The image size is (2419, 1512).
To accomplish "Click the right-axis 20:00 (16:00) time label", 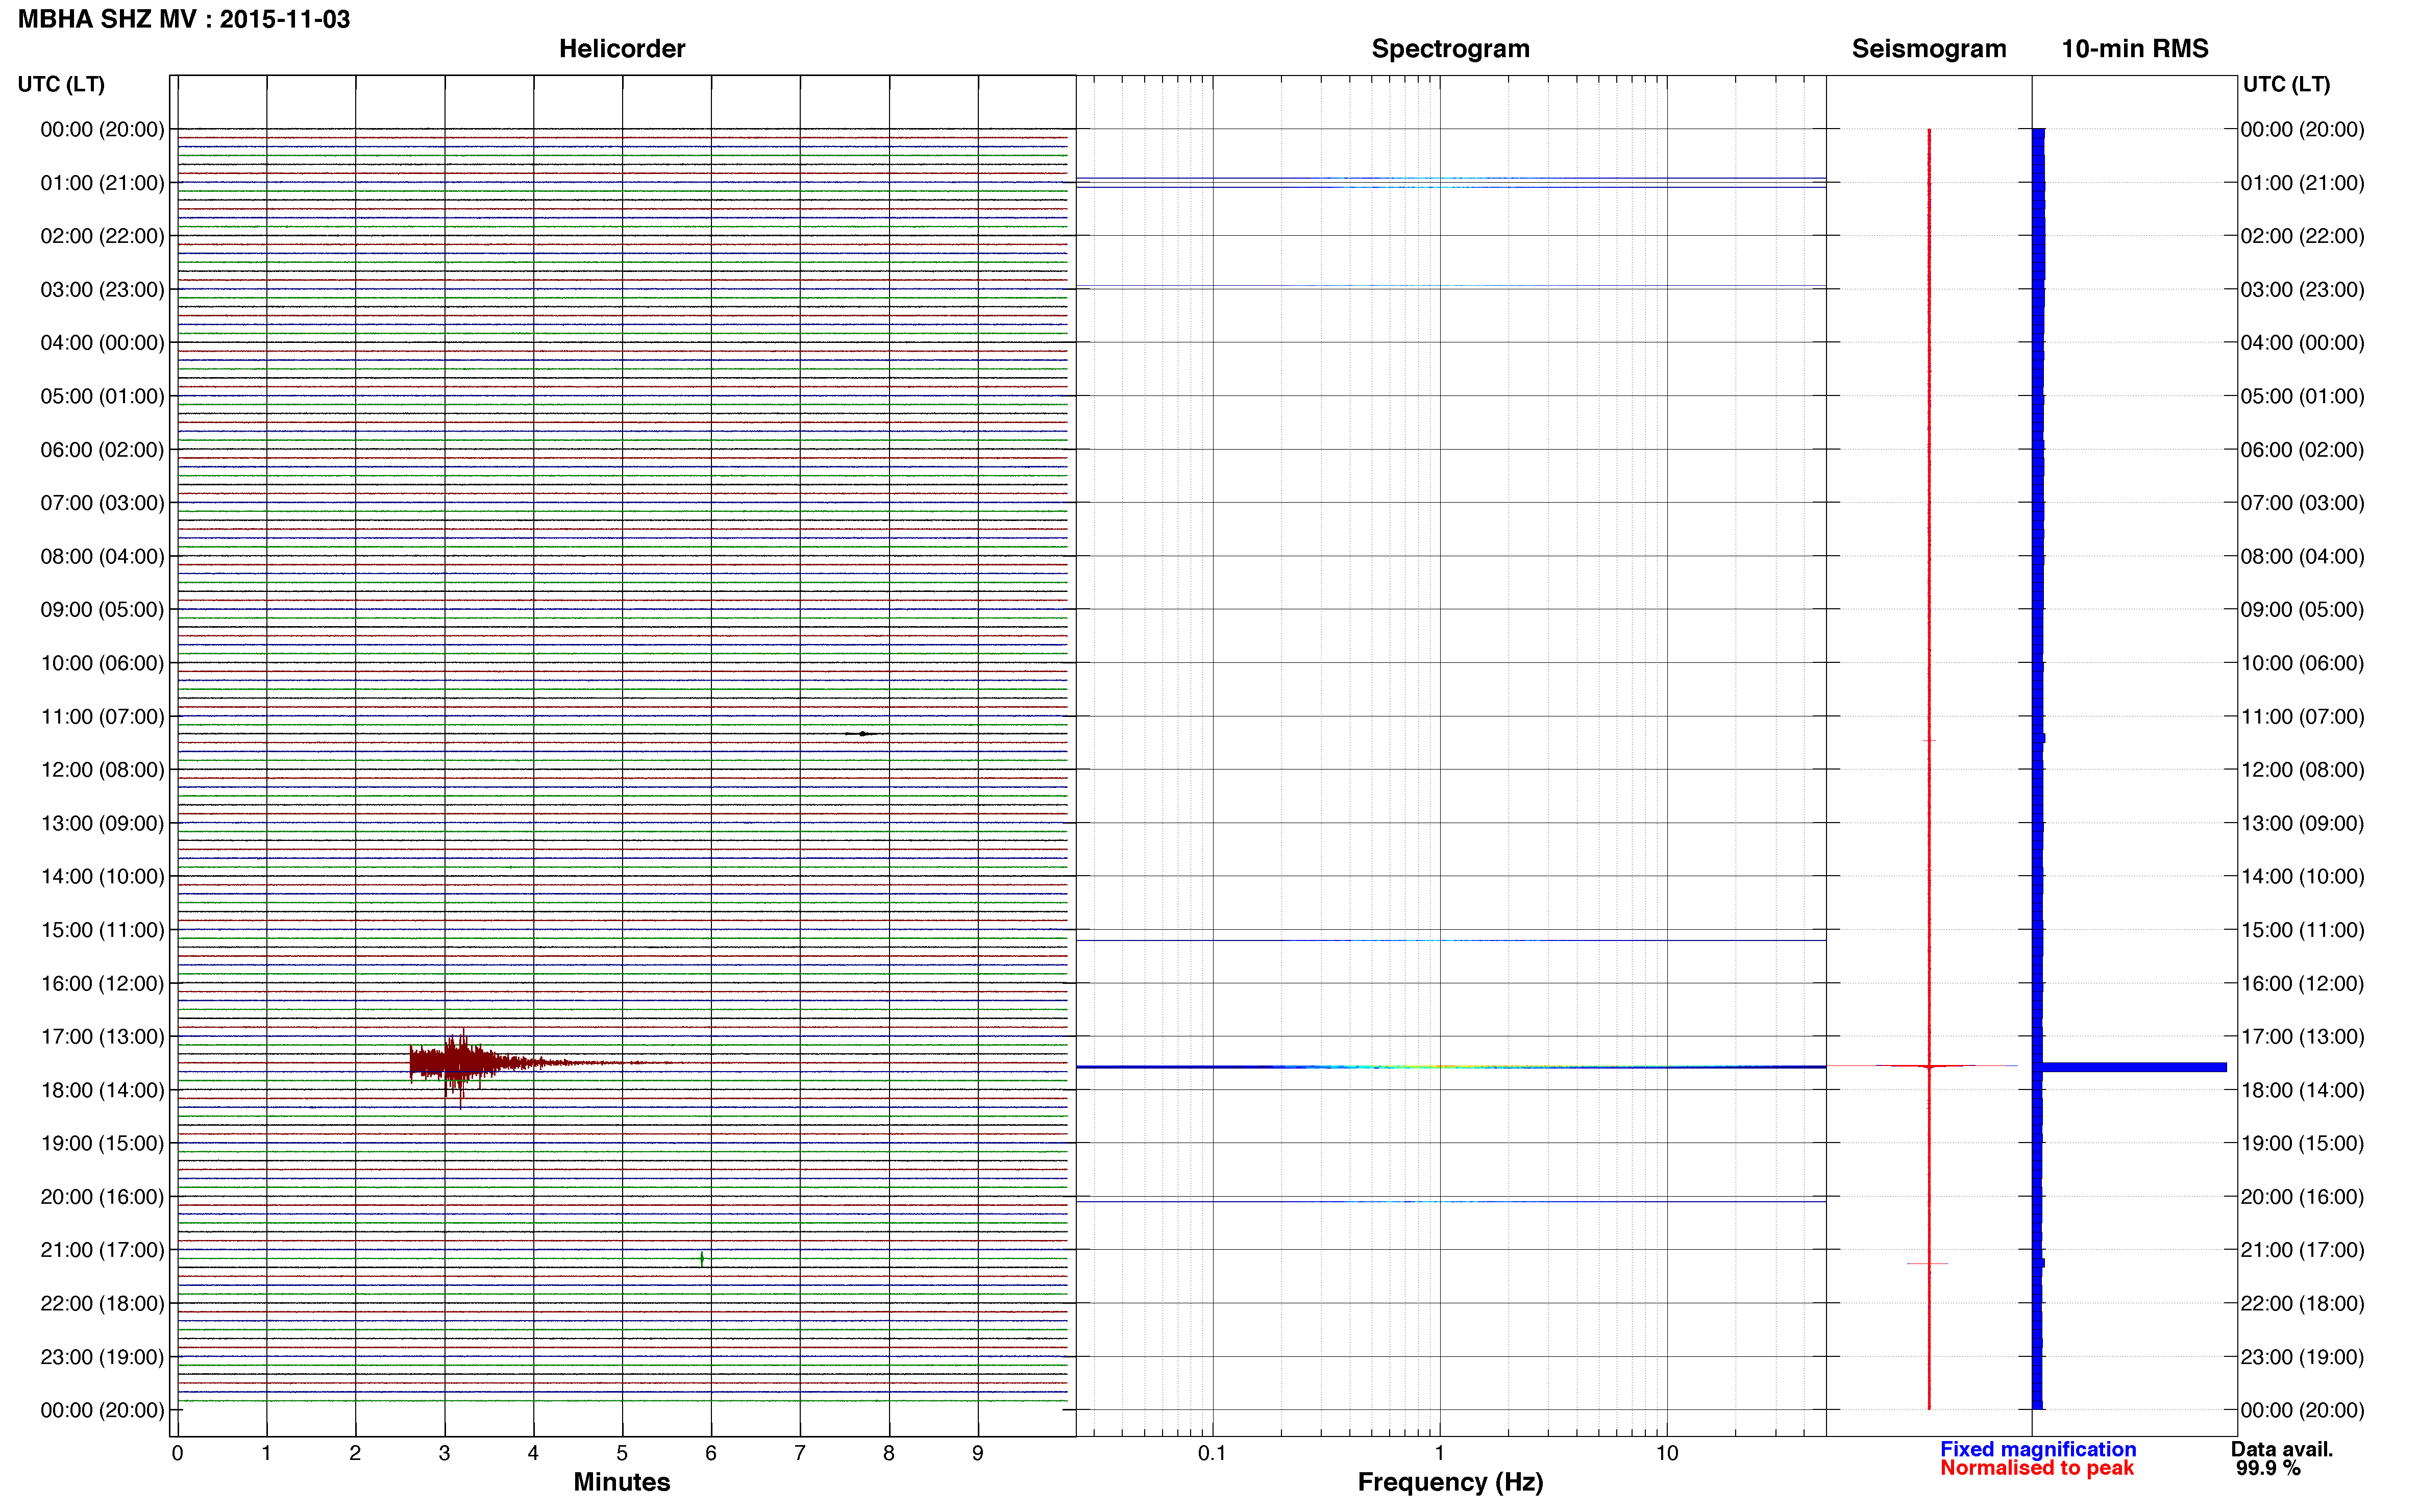I will [2303, 1197].
